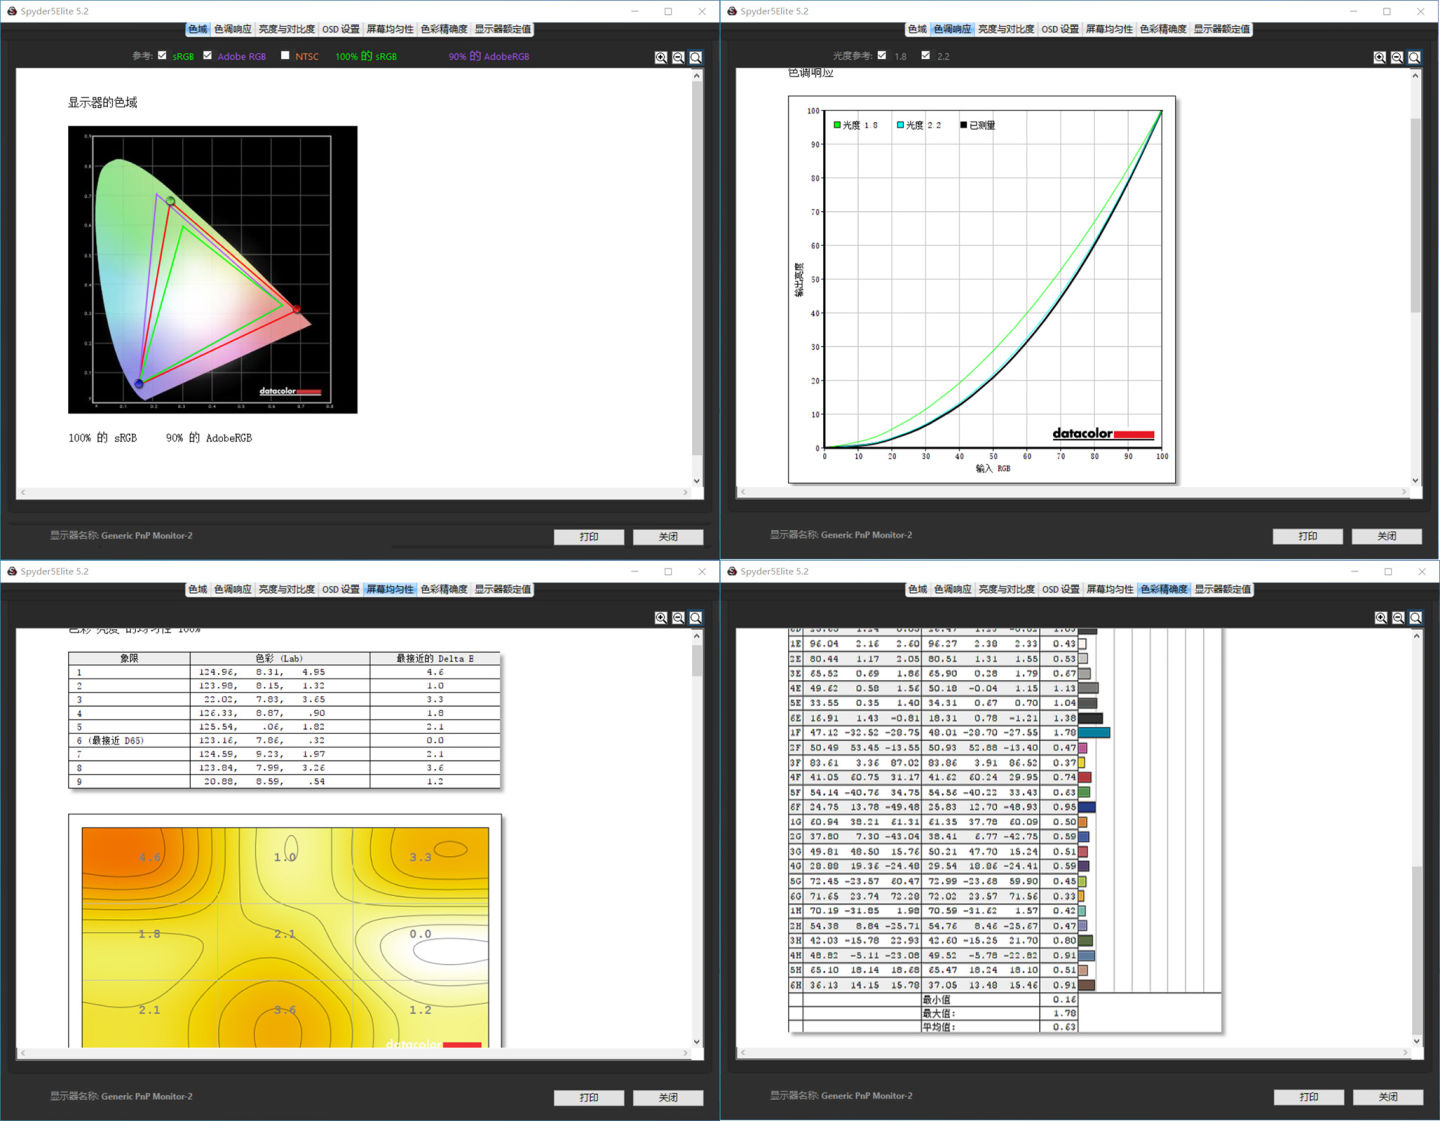Click the plain magnifier in the uniformity window

coord(696,618)
